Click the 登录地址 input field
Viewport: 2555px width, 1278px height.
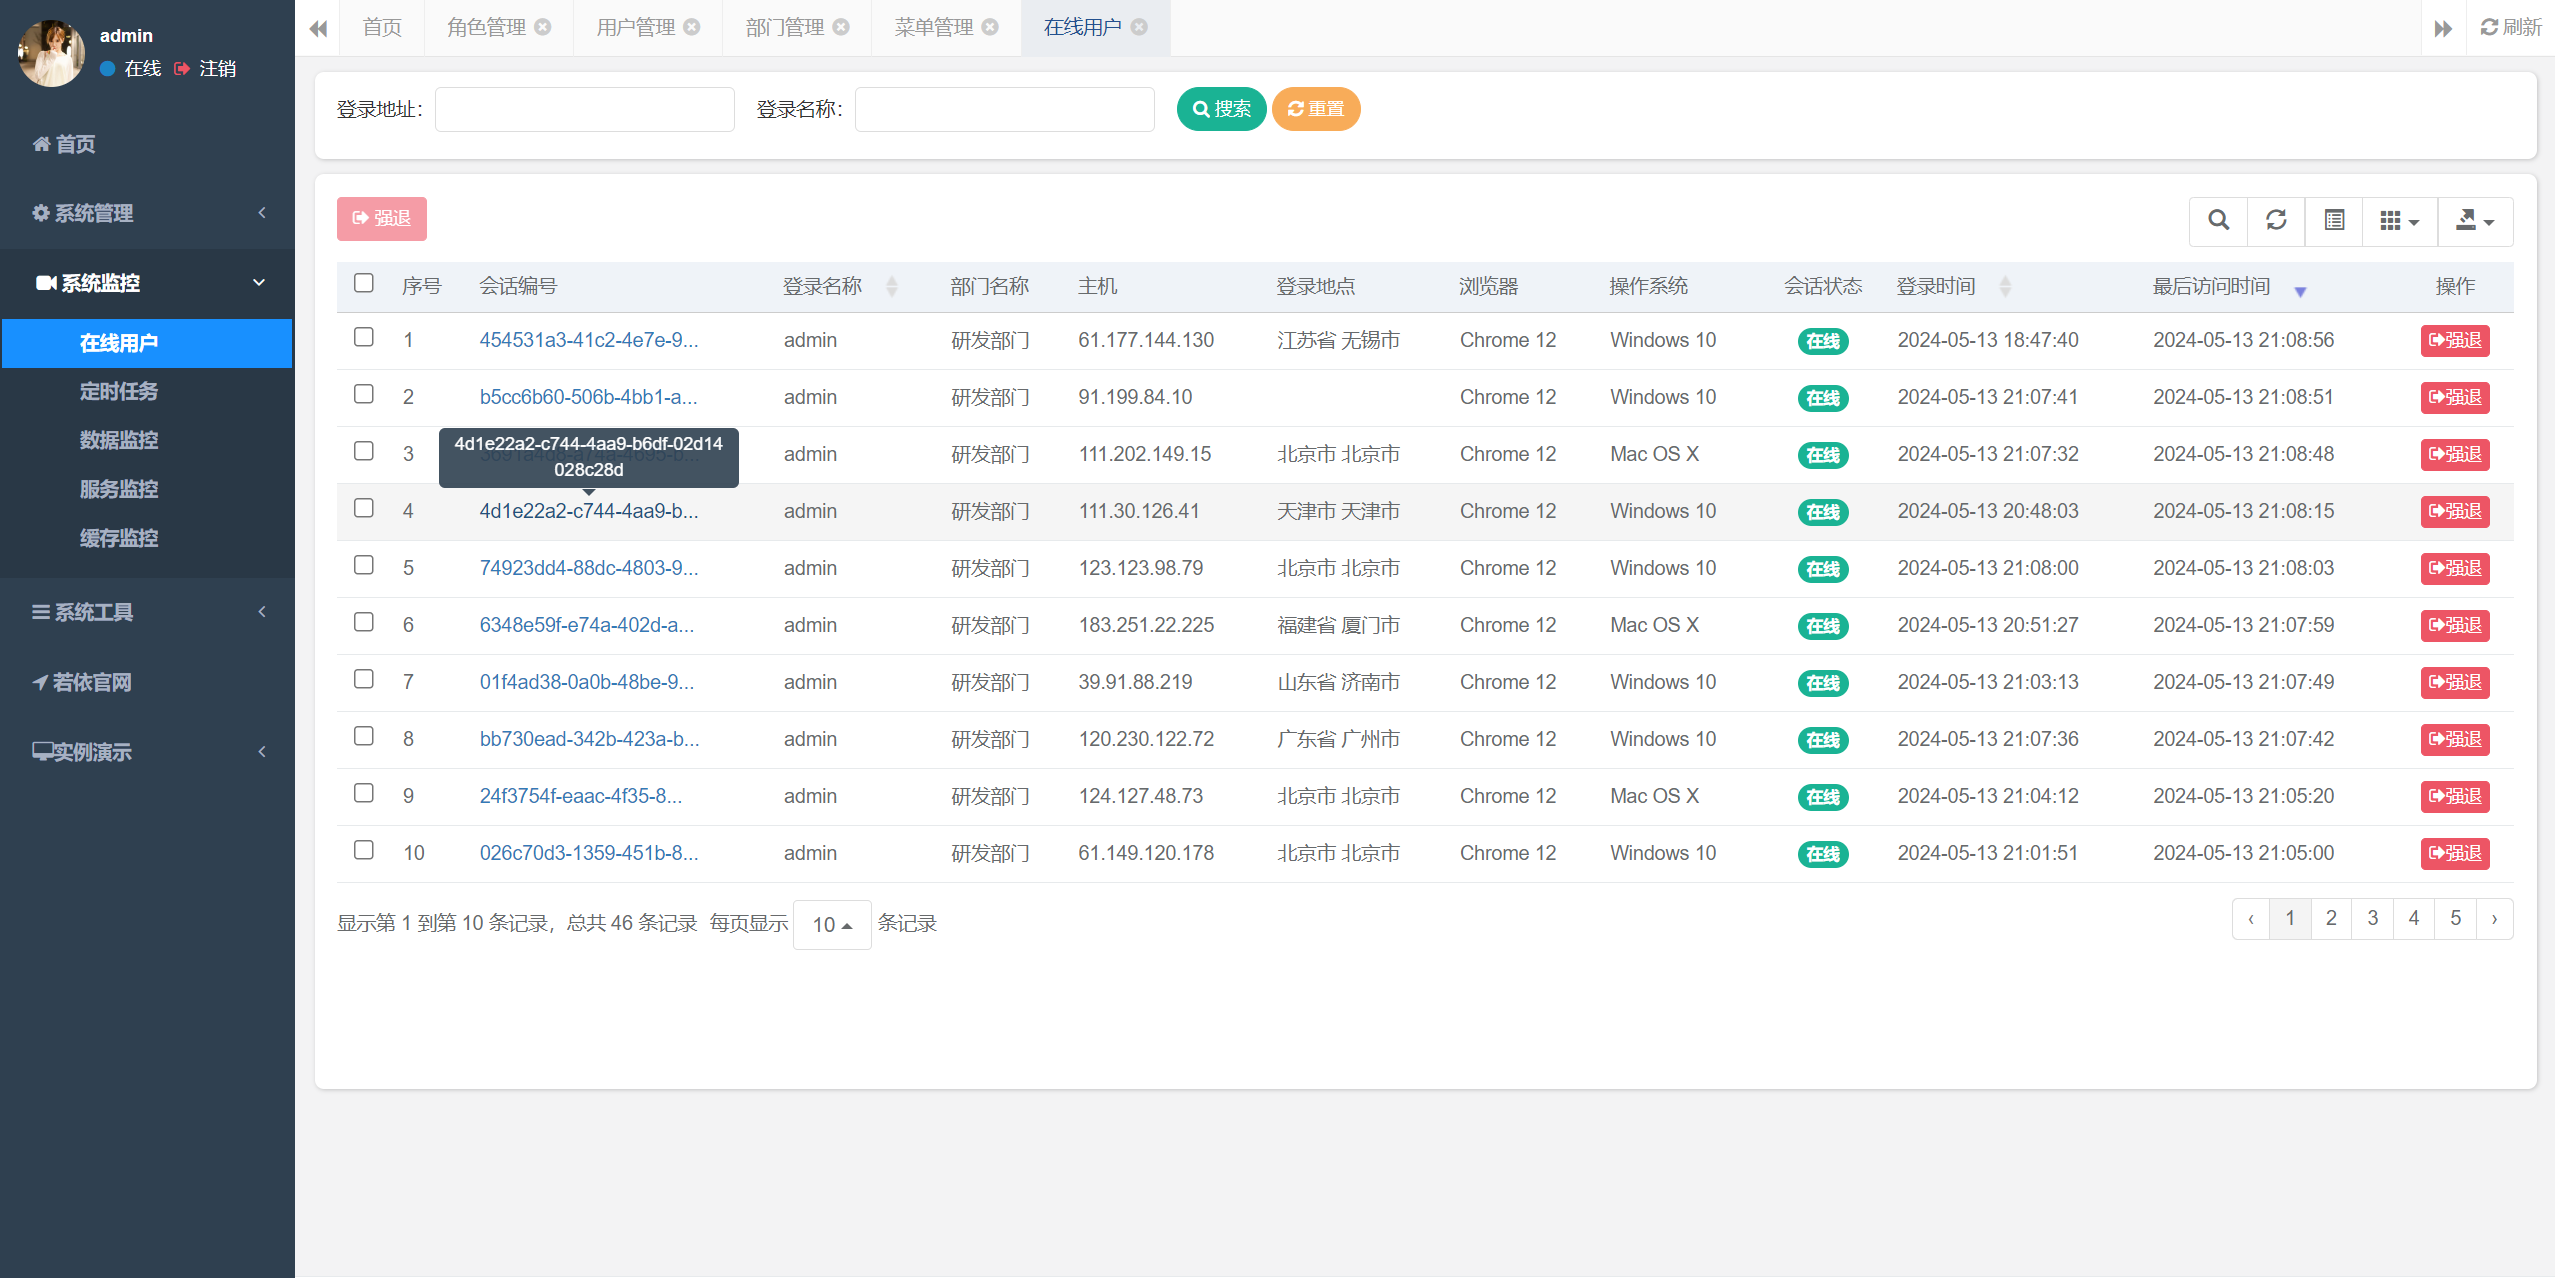(x=585, y=109)
